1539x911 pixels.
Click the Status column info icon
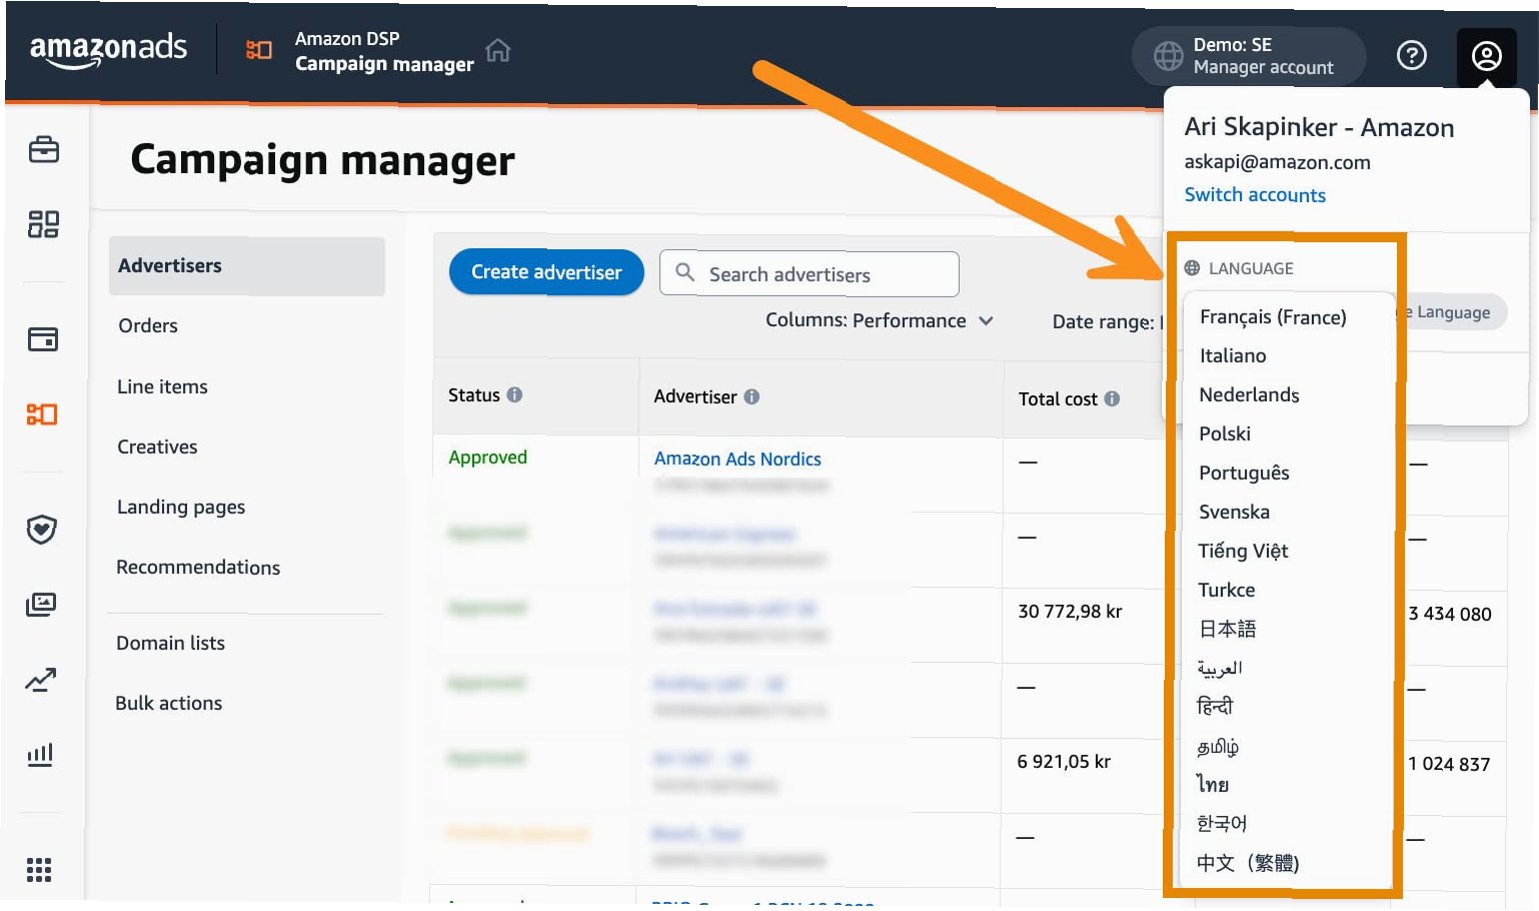(x=514, y=395)
